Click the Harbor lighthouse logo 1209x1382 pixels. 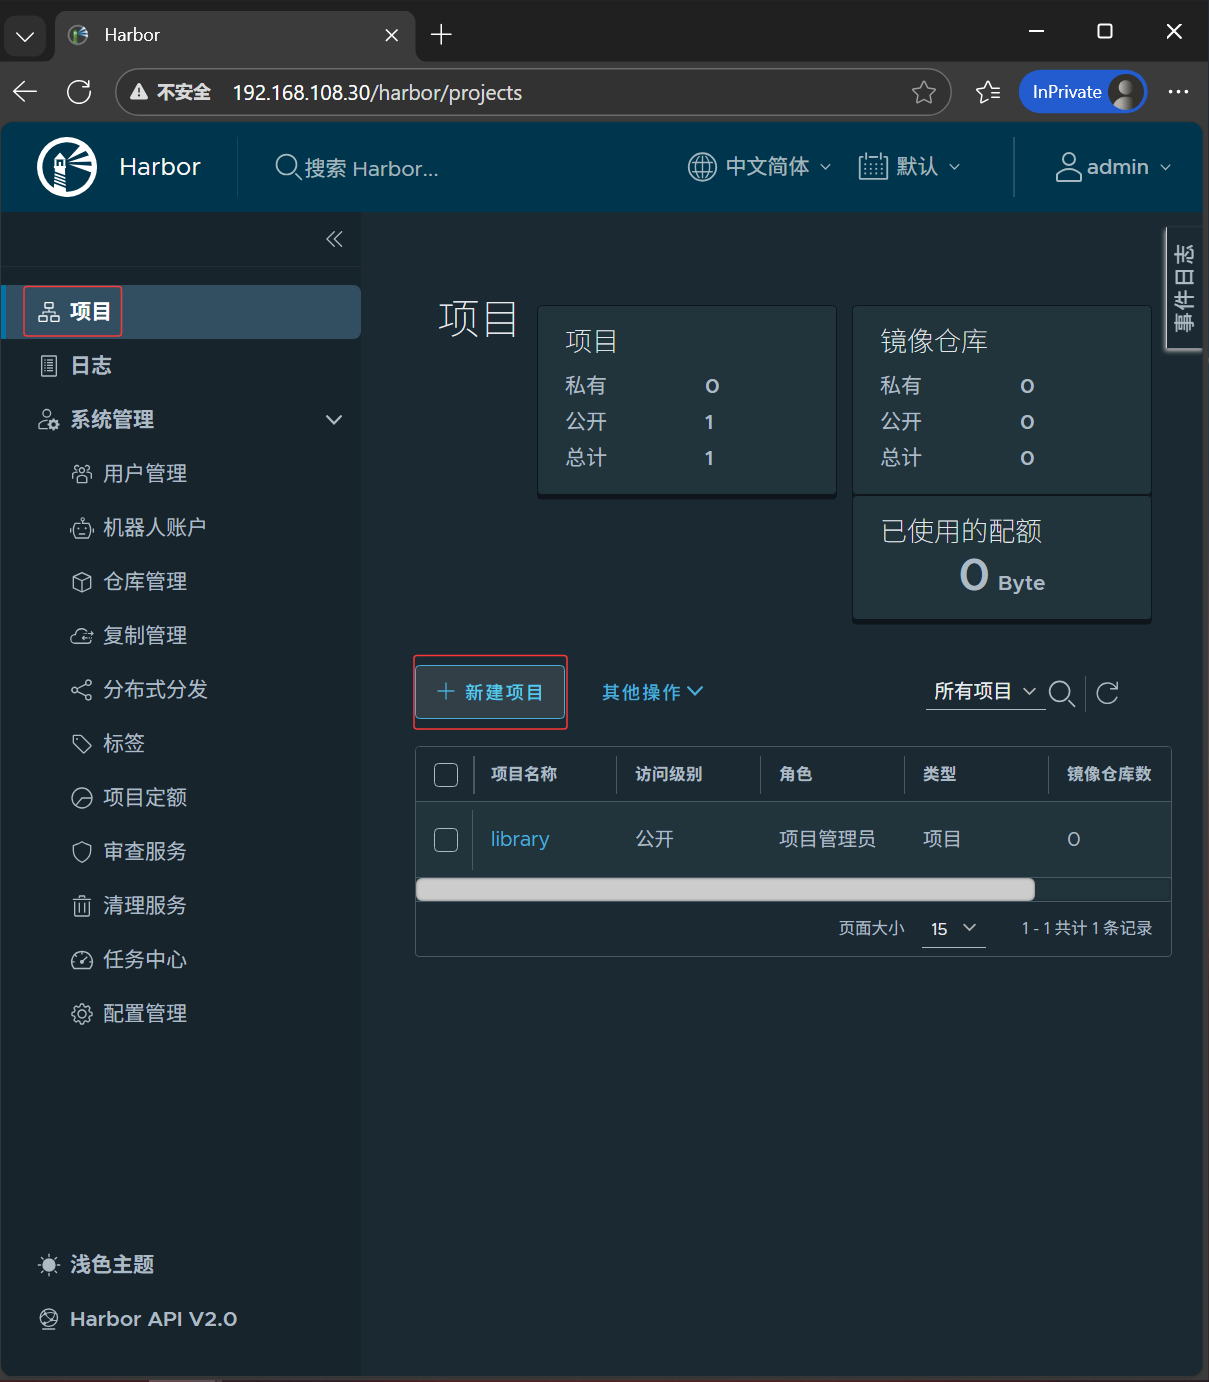tap(67, 167)
